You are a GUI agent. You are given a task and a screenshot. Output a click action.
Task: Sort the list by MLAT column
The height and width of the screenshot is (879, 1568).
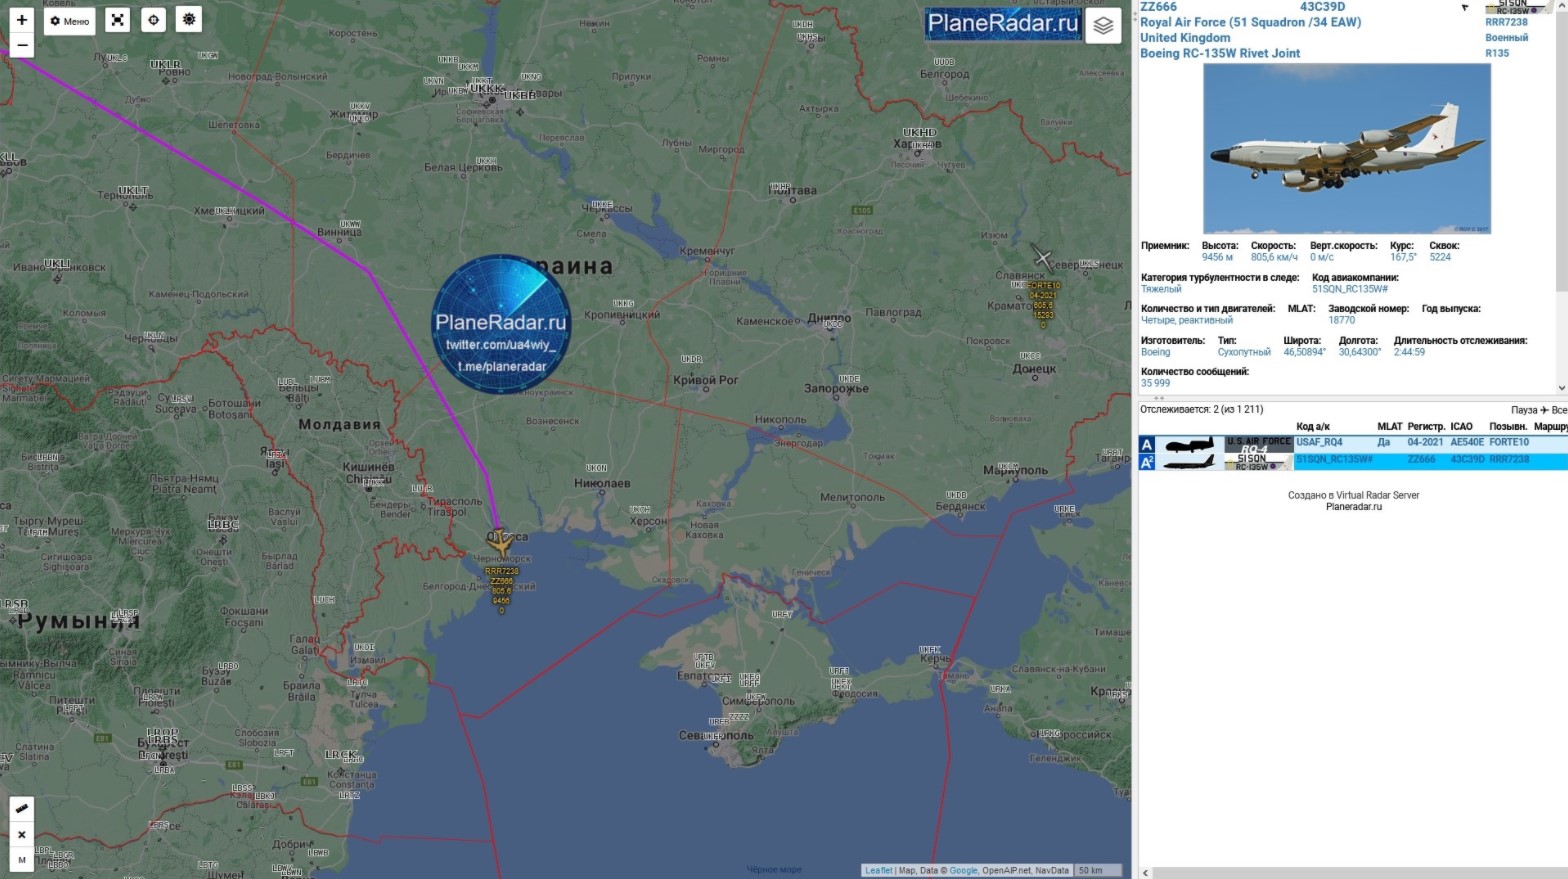pos(1390,427)
